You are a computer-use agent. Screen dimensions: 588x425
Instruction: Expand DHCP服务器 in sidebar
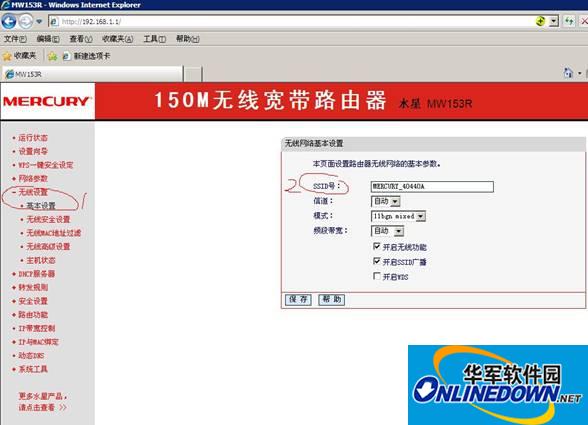coord(37,273)
